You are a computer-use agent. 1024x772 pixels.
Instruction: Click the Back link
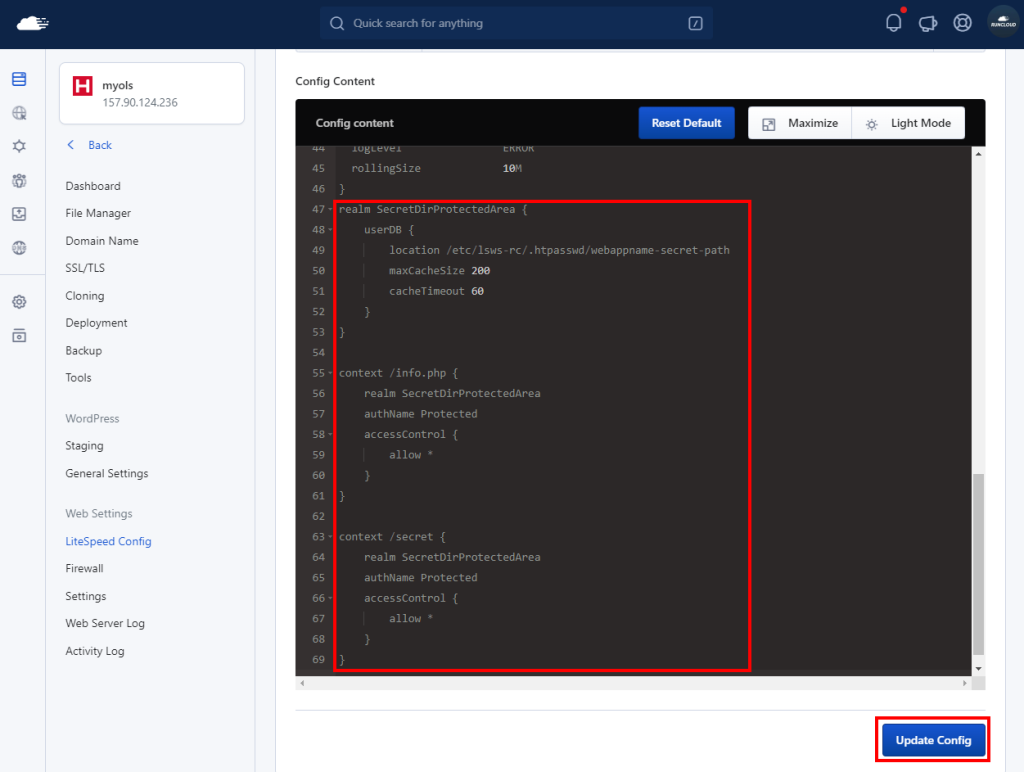[x=100, y=145]
